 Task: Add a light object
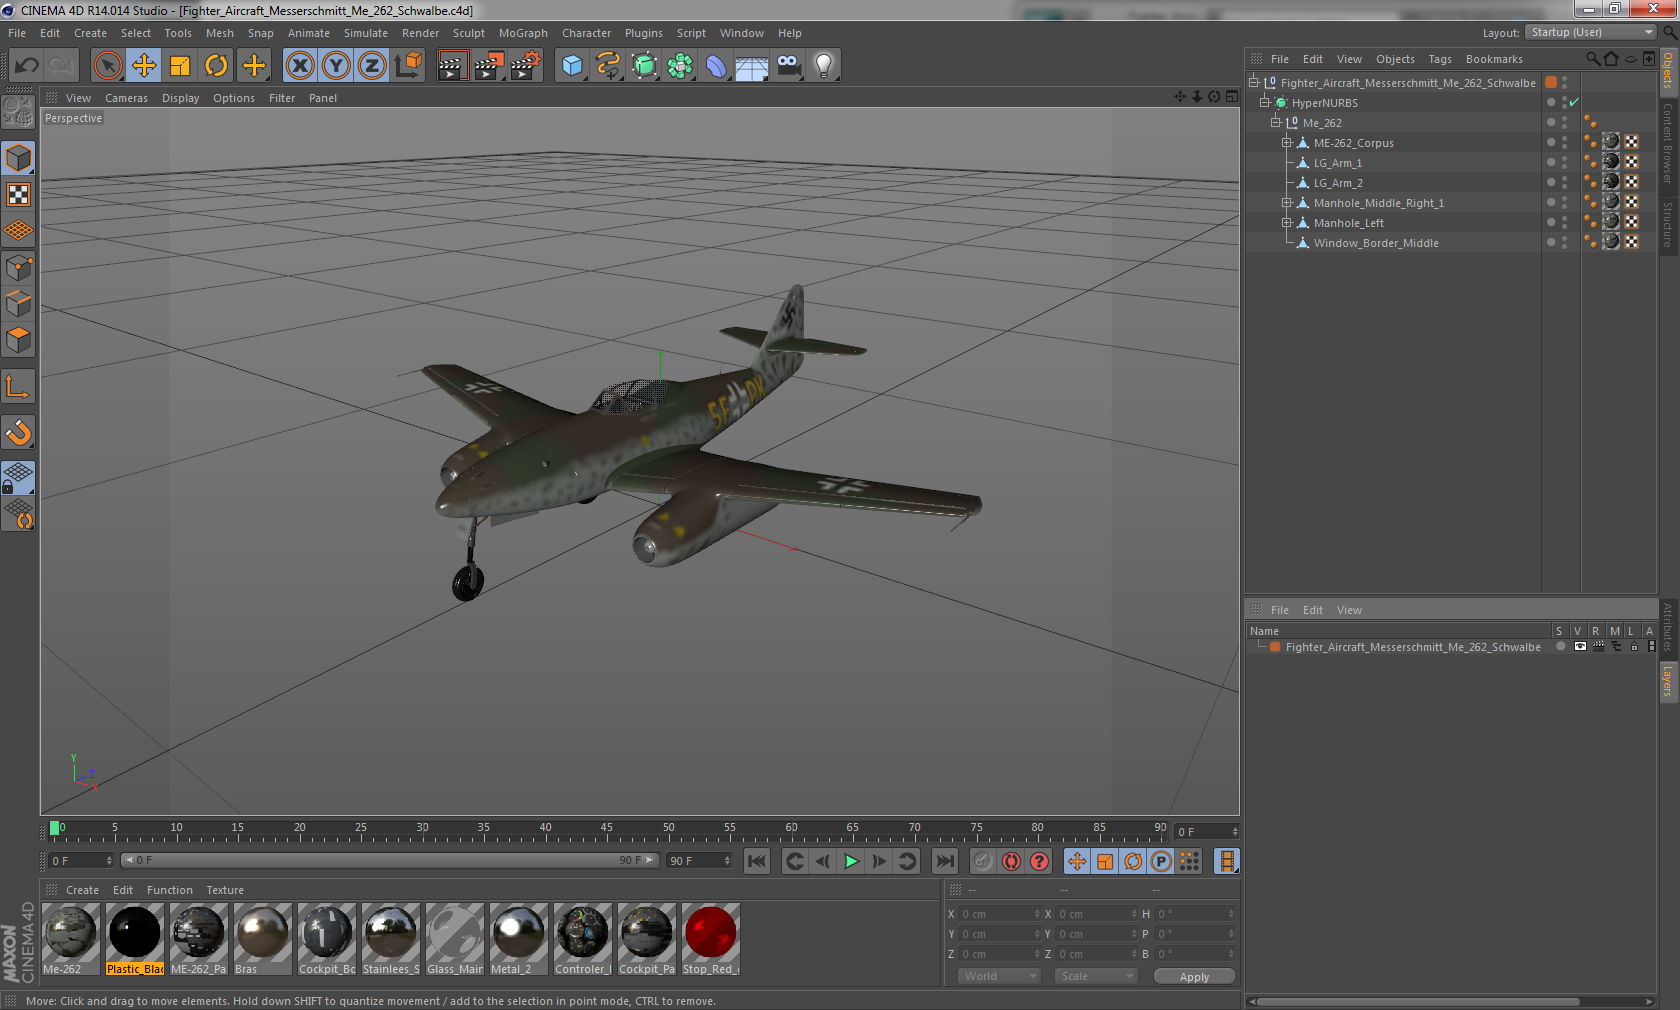tap(824, 66)
